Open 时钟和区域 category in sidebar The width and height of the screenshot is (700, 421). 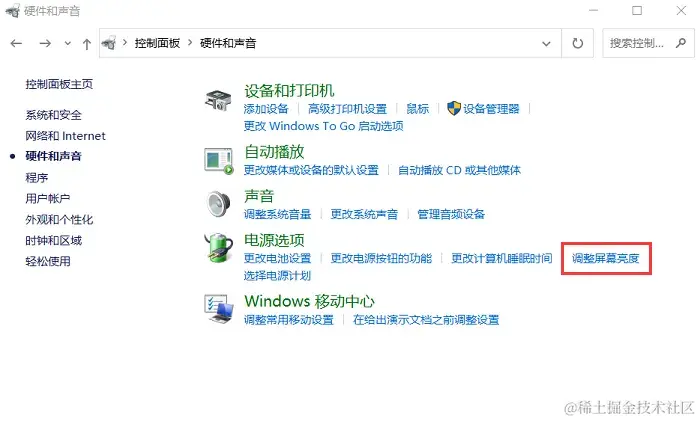pos(54,241)
